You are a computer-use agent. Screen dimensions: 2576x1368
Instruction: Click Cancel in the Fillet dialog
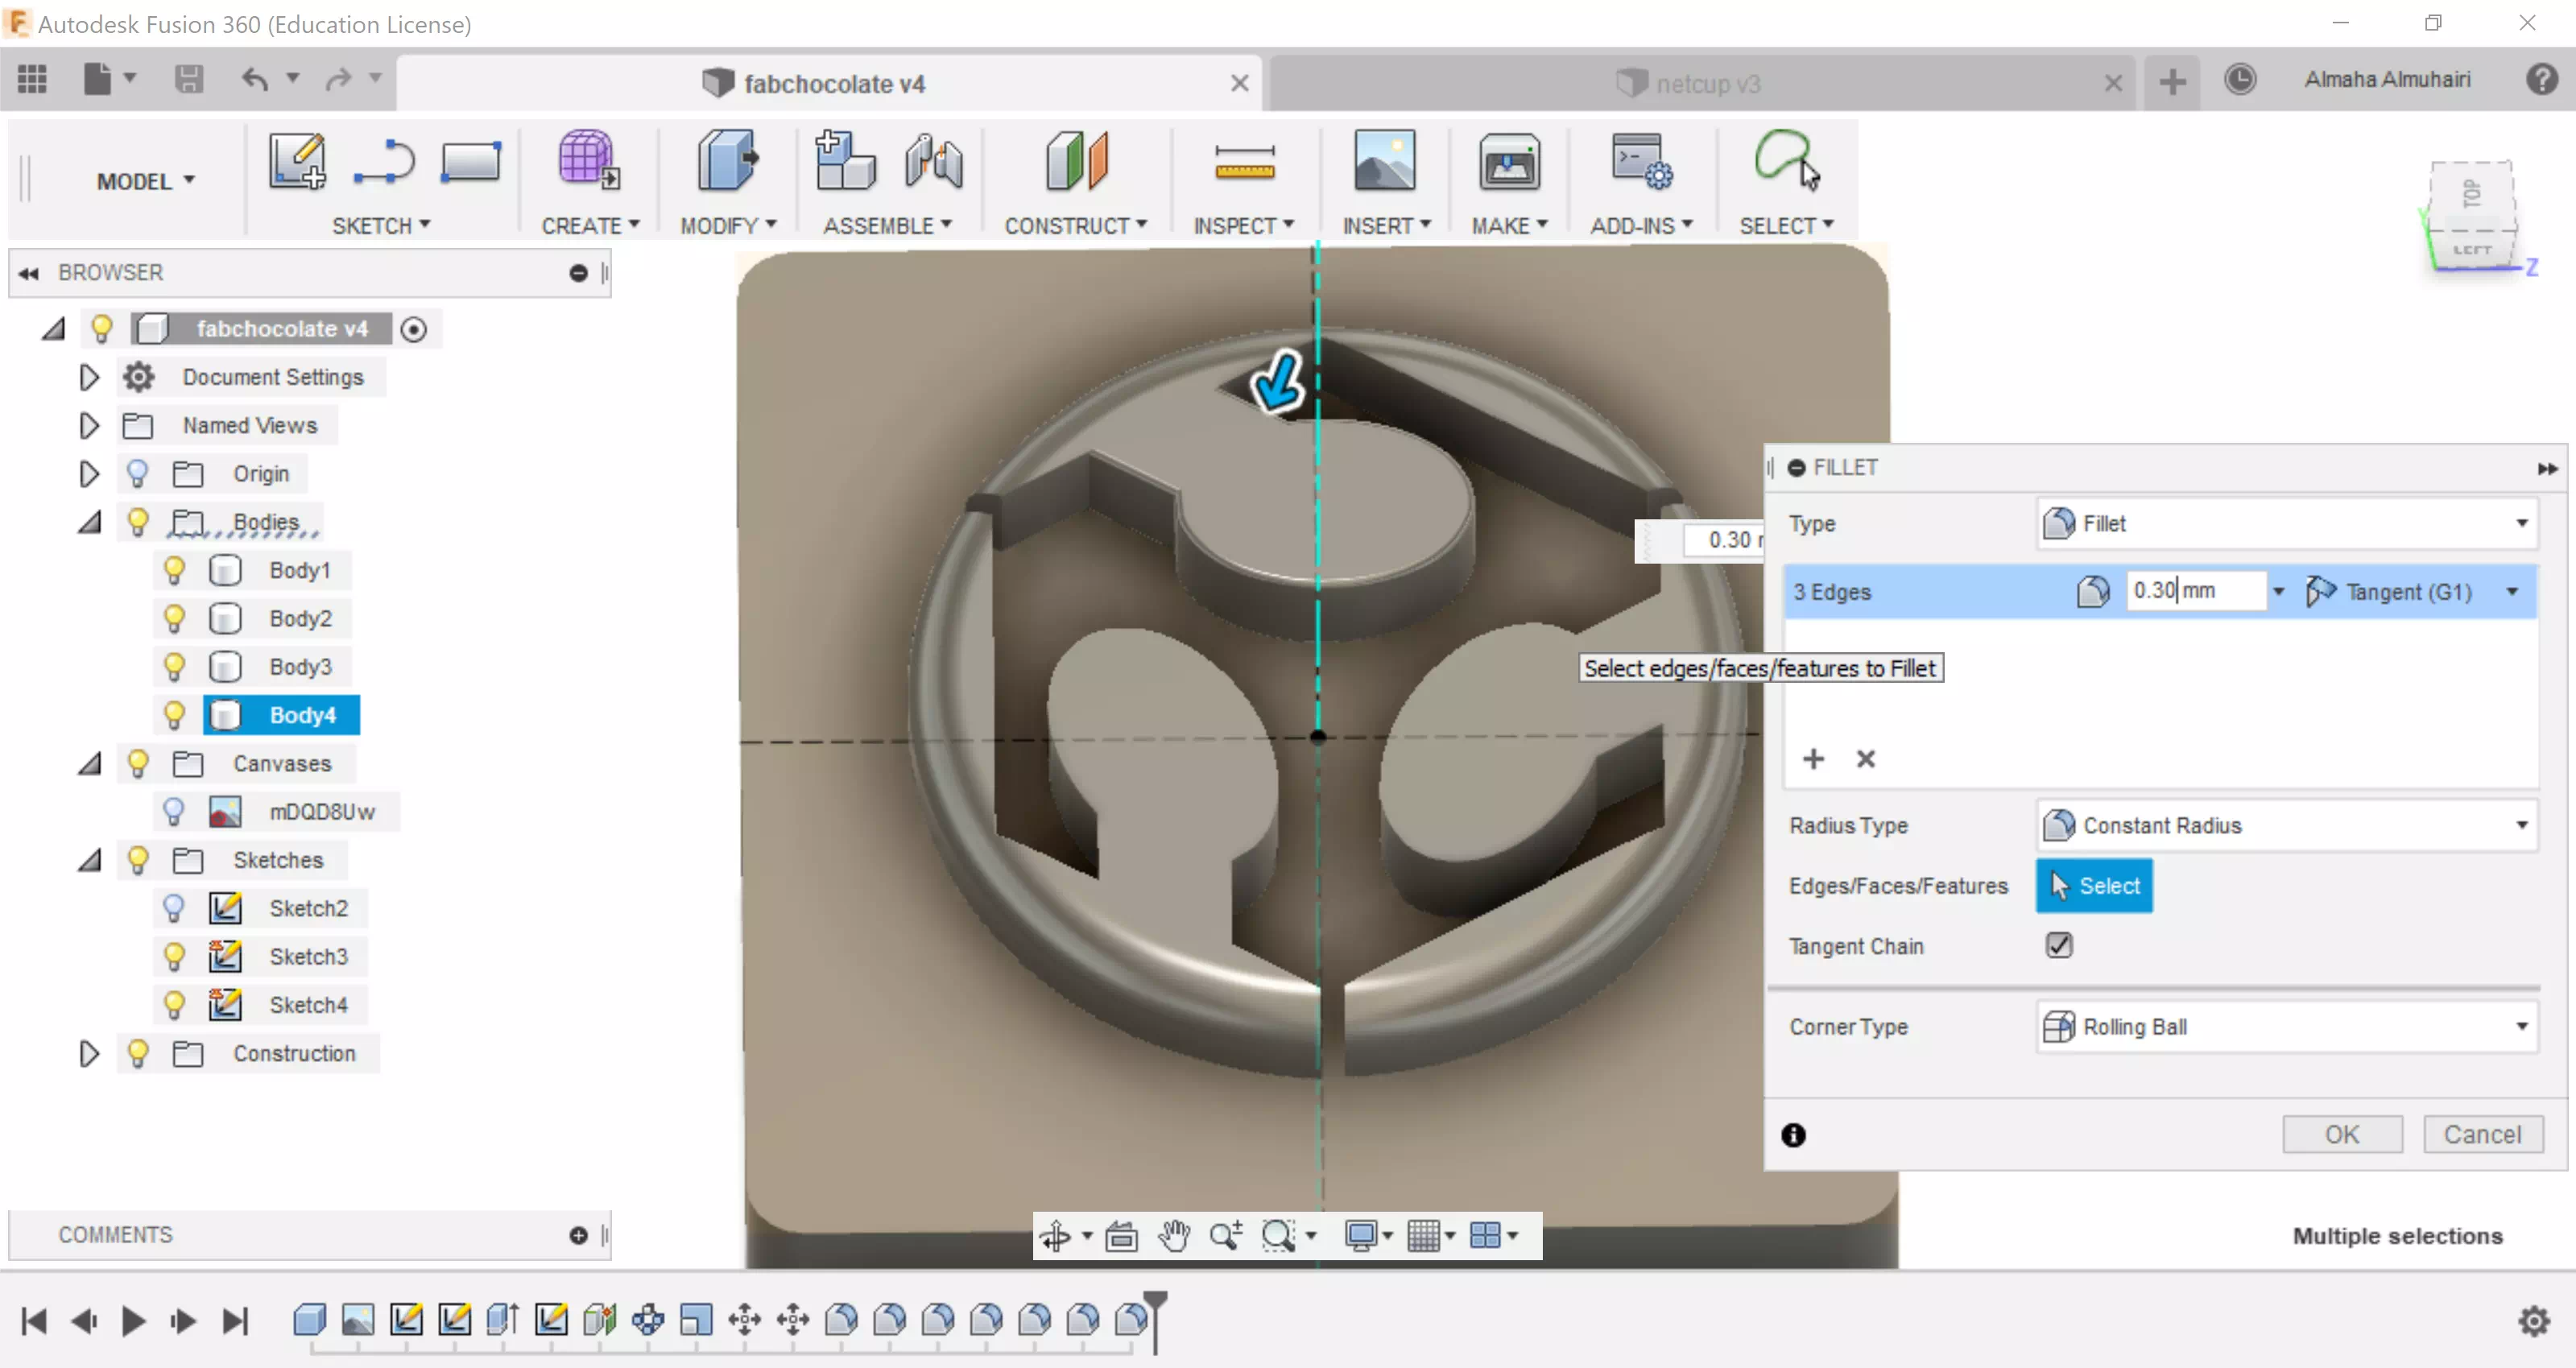click(x=2482, y=1134)
